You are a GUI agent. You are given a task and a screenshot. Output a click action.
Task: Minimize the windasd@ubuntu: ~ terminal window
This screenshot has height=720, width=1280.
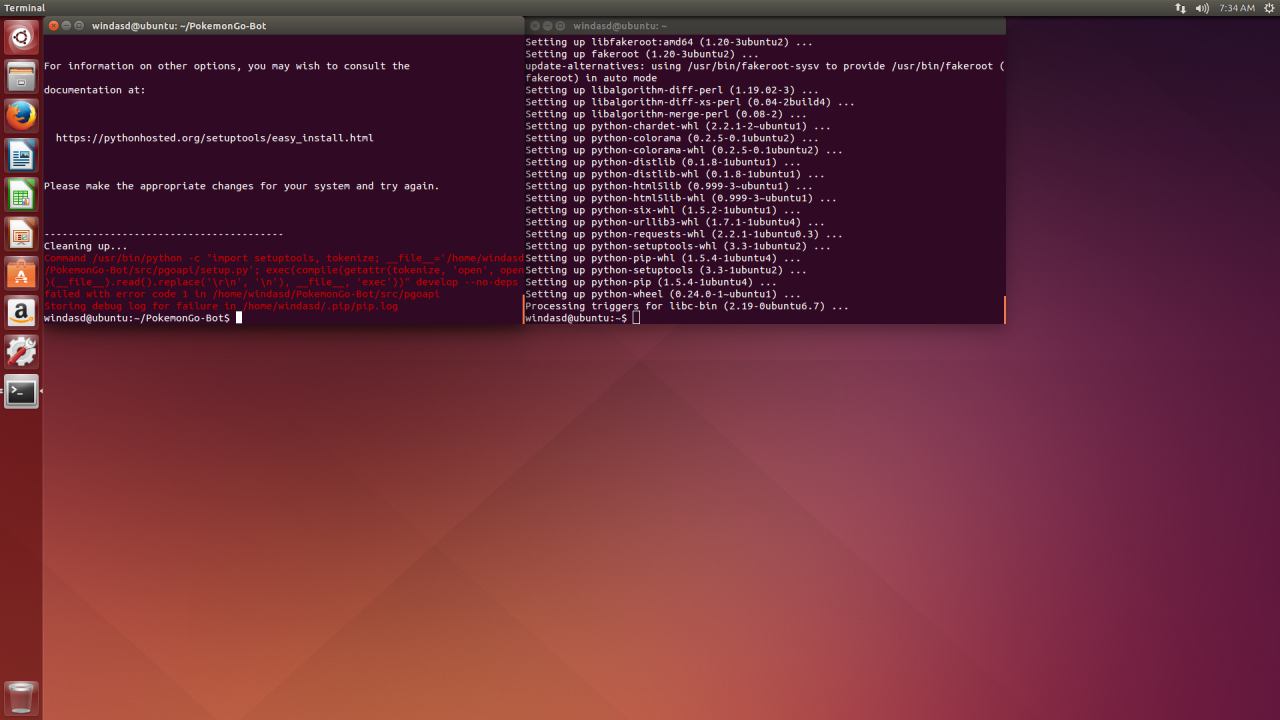click(549, 26)
